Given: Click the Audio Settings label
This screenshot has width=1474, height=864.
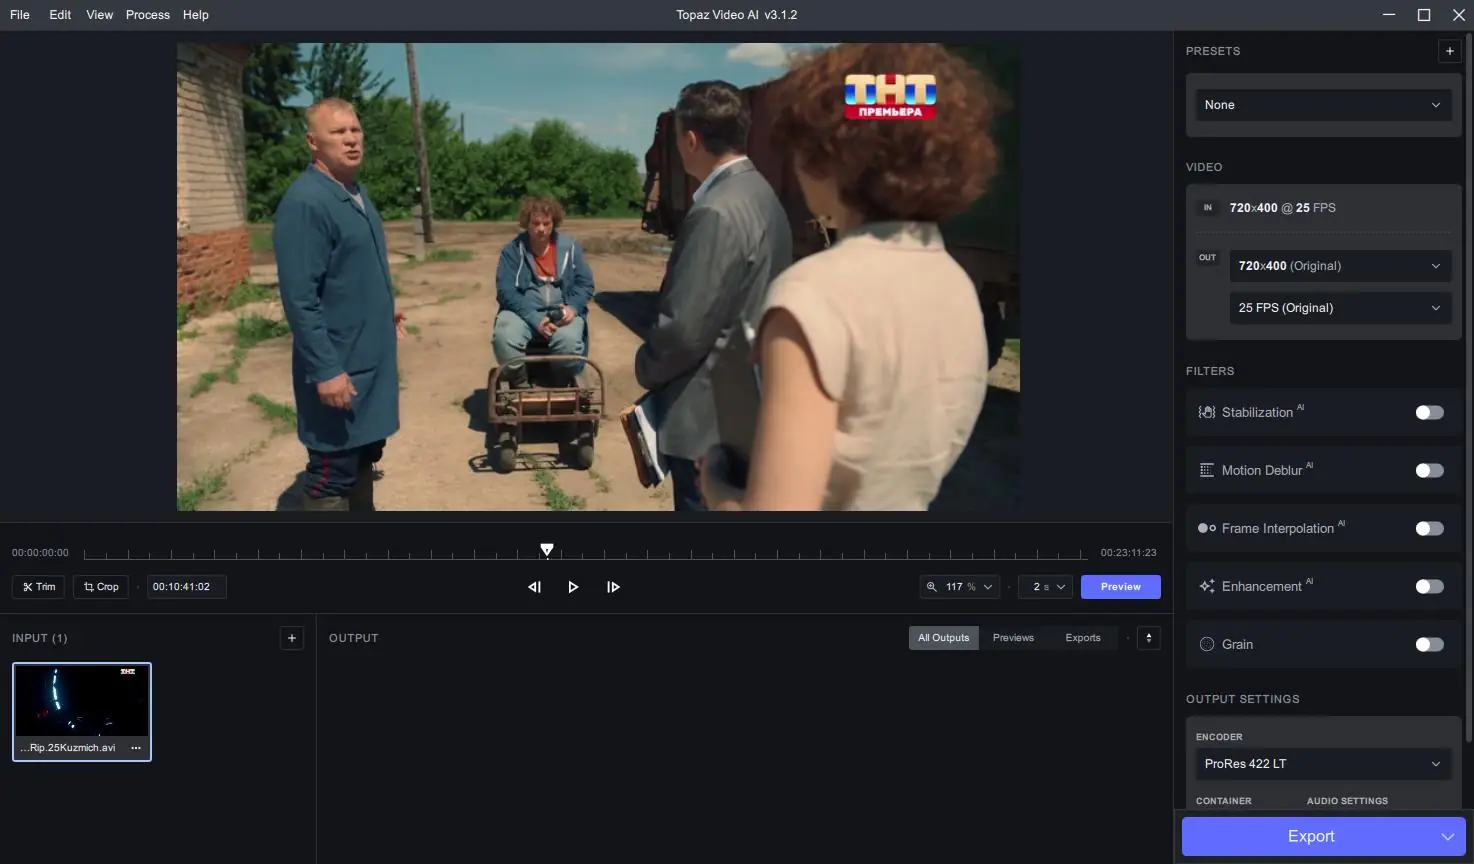Looking at the screenshot, I should coord(1347,801).
